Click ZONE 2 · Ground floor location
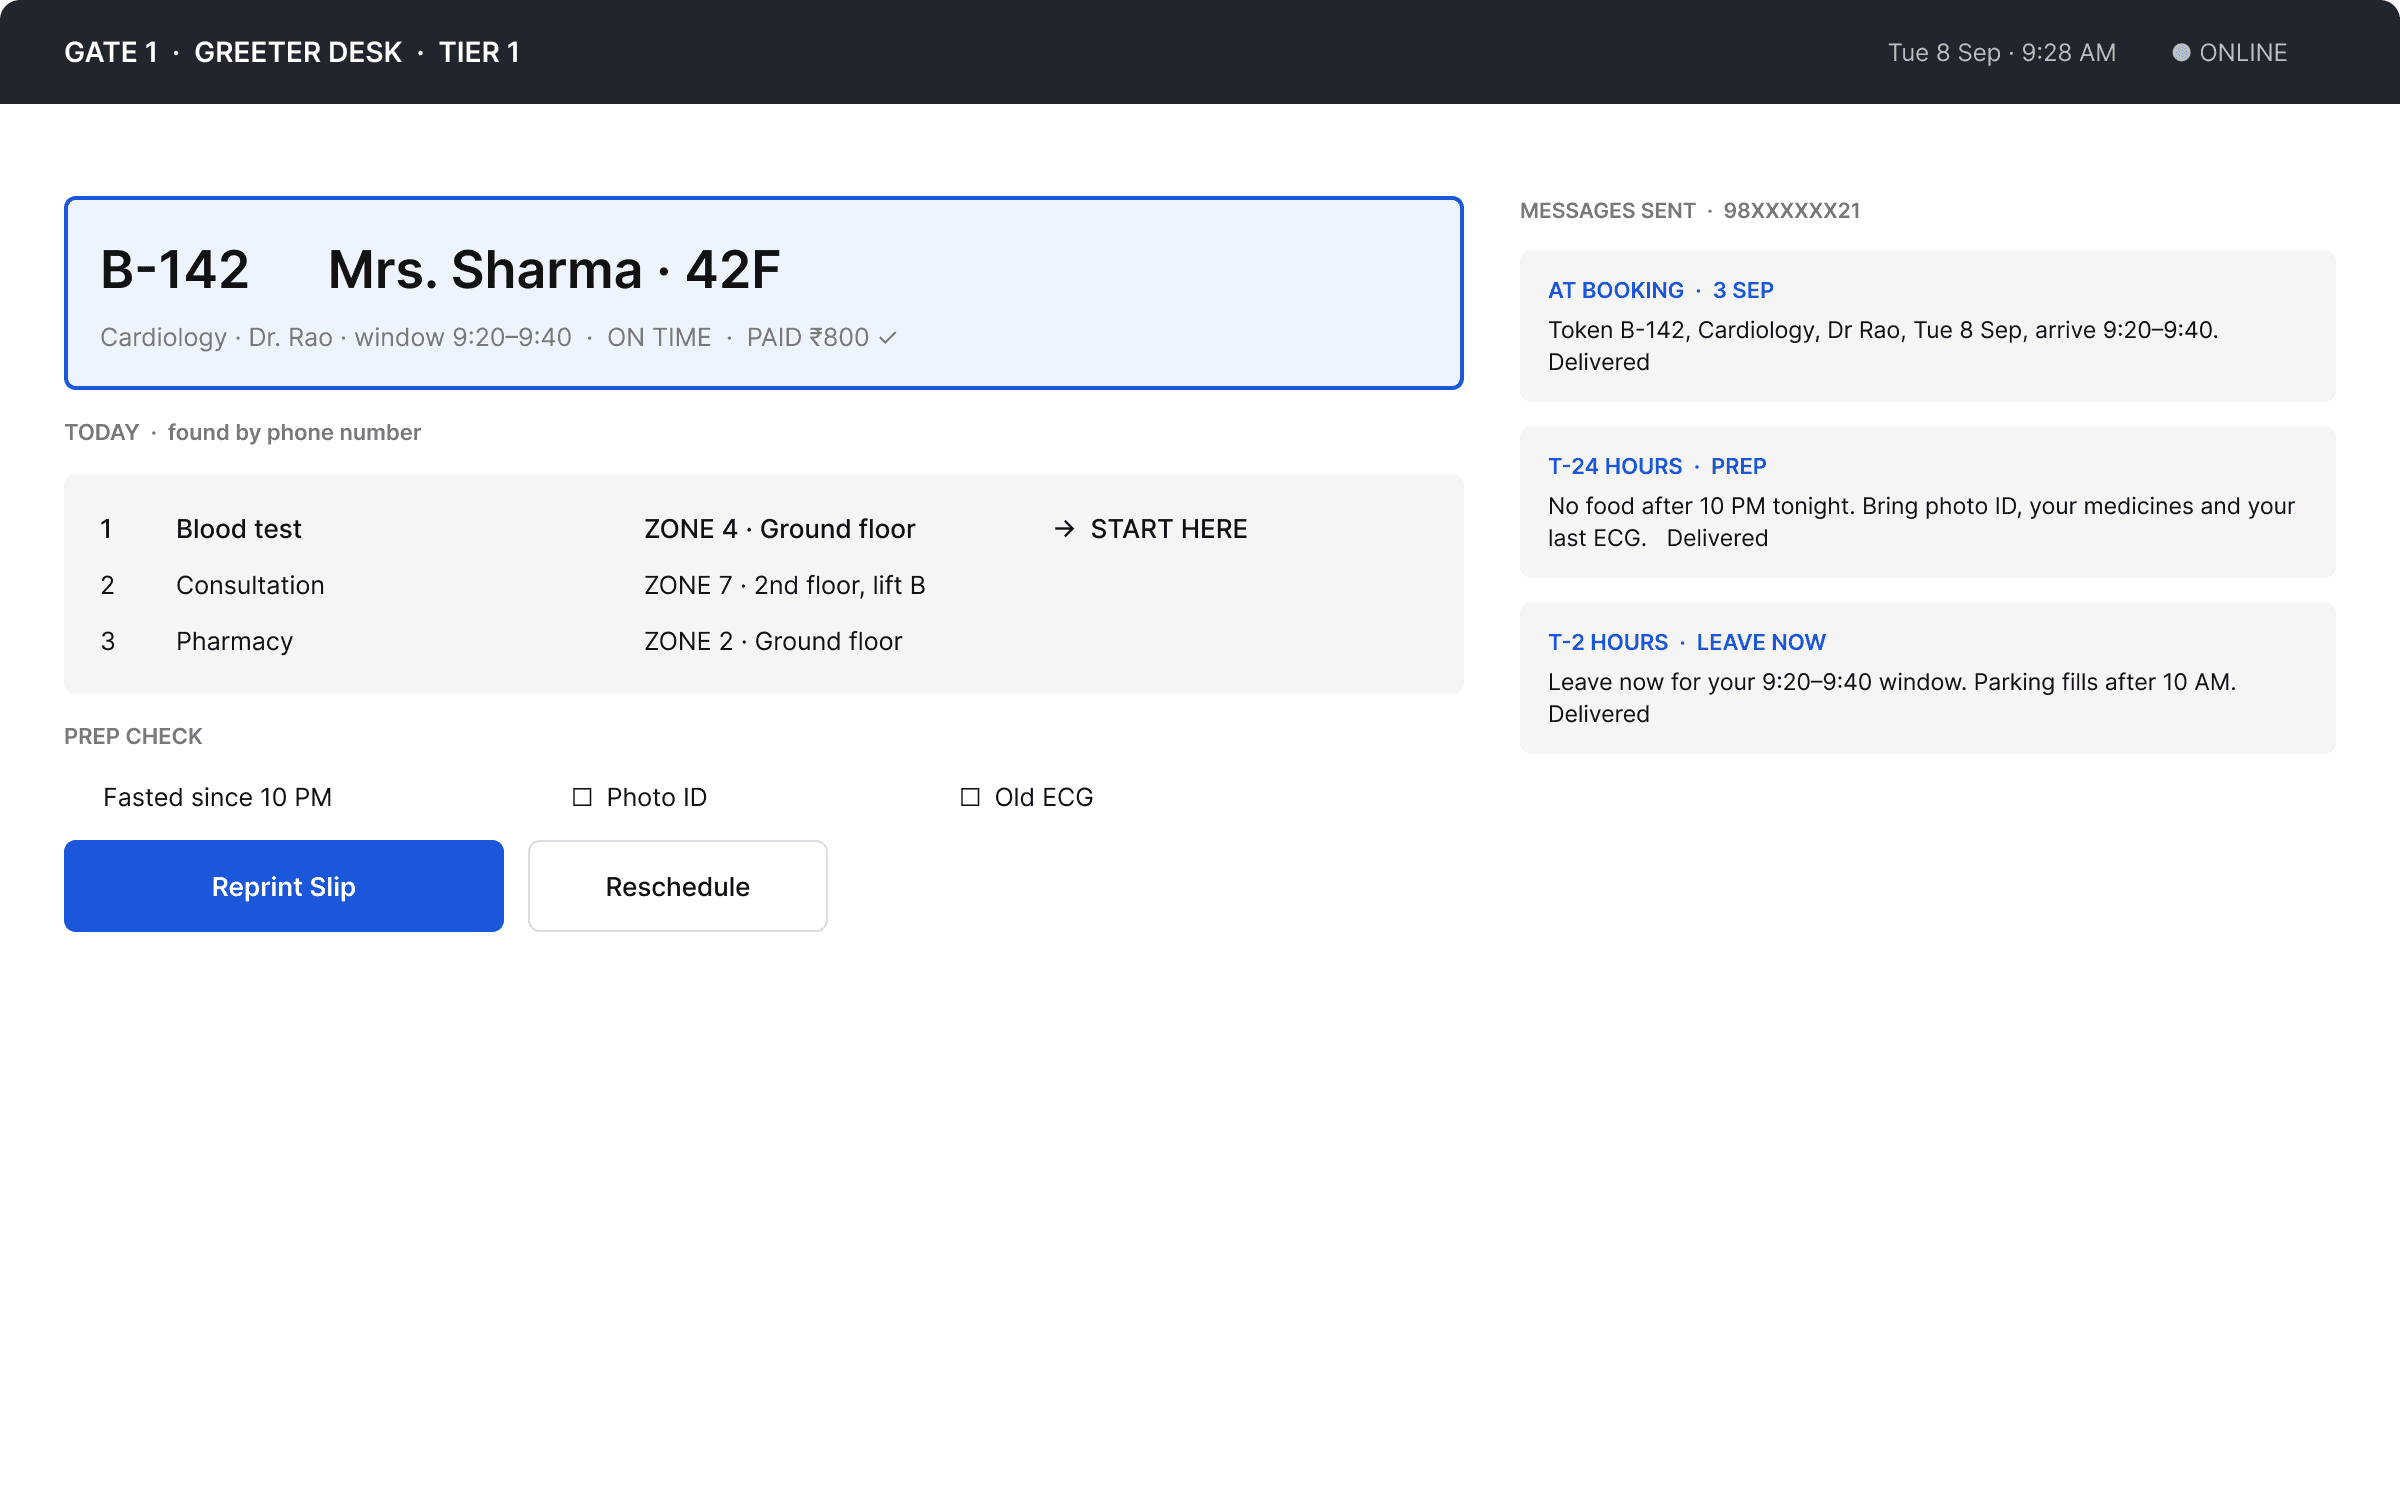The height and width of the screenshot is (1500, 2400). click(773, 641)
